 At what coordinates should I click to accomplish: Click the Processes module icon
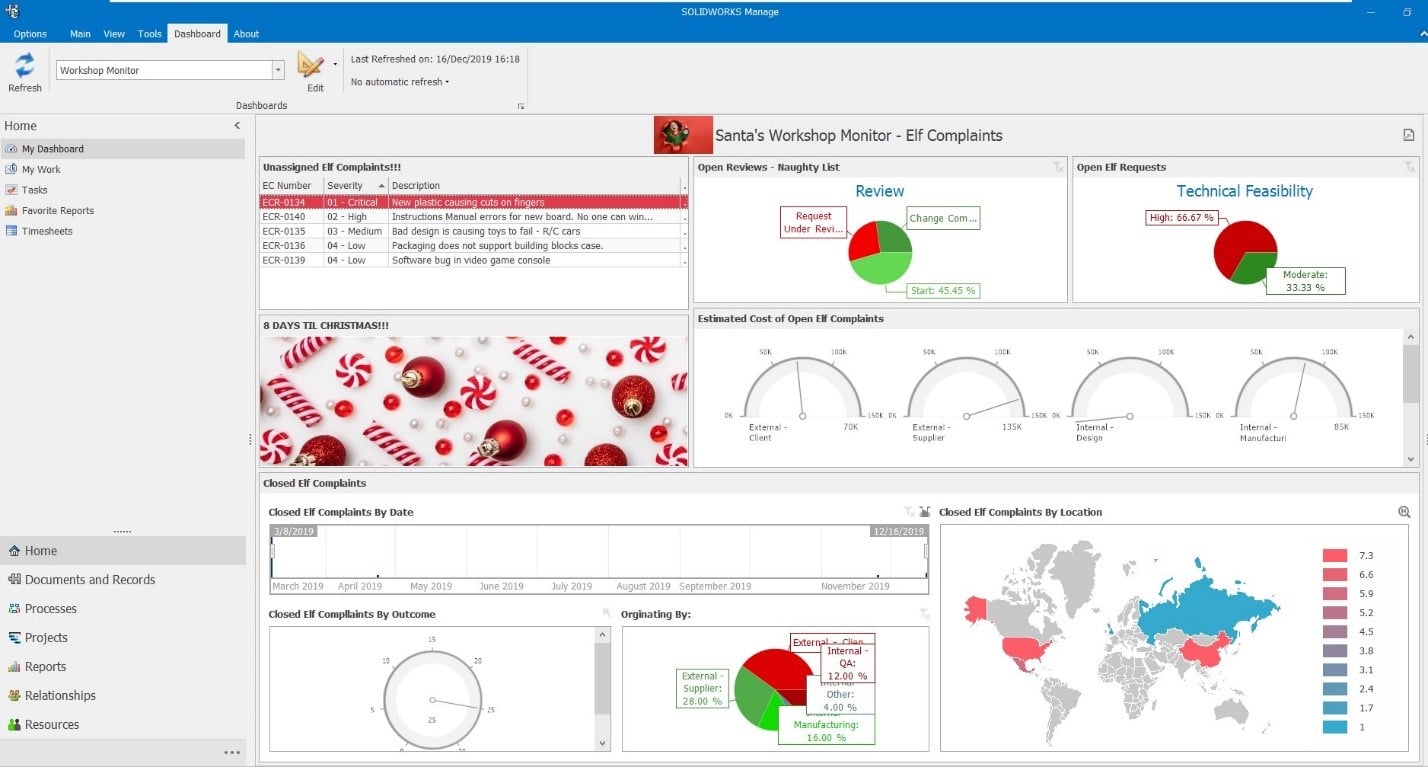[14, 608]
